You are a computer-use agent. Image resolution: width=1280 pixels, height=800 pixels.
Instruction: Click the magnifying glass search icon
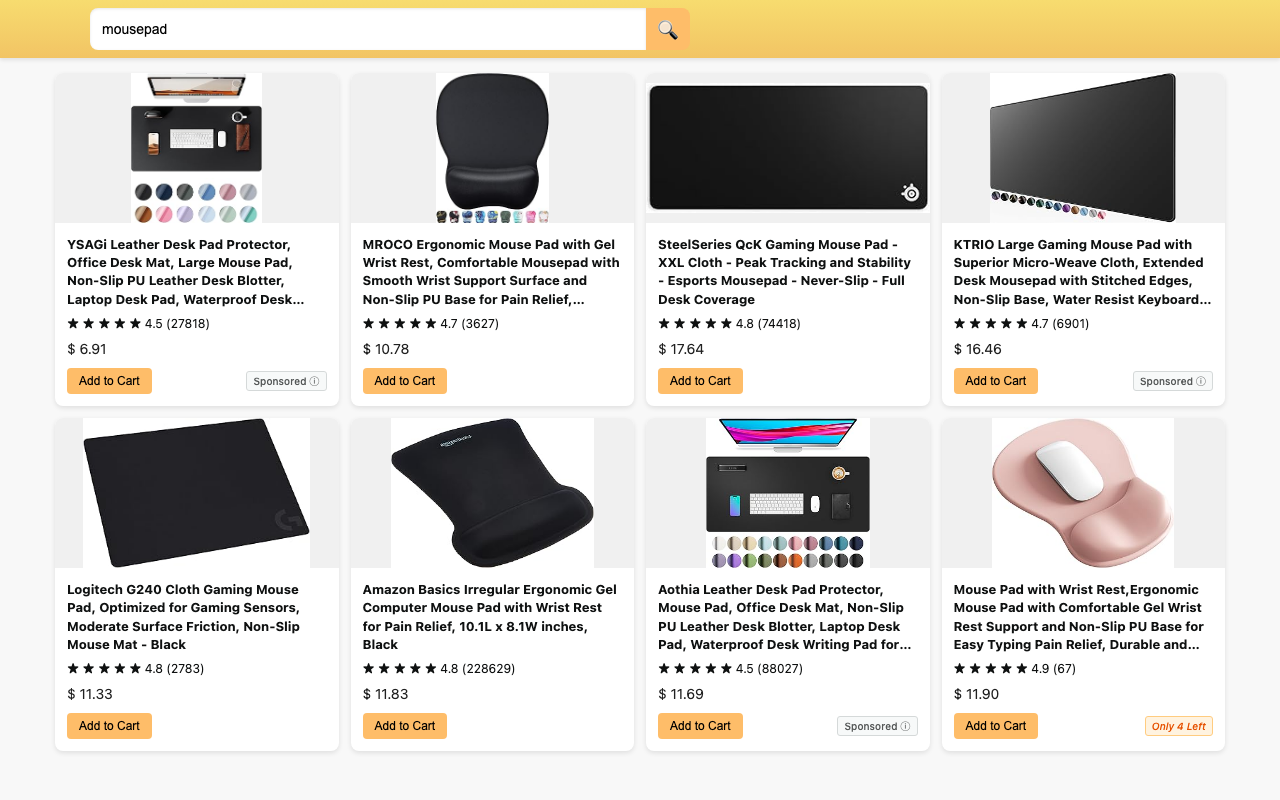tap(667, 30)
